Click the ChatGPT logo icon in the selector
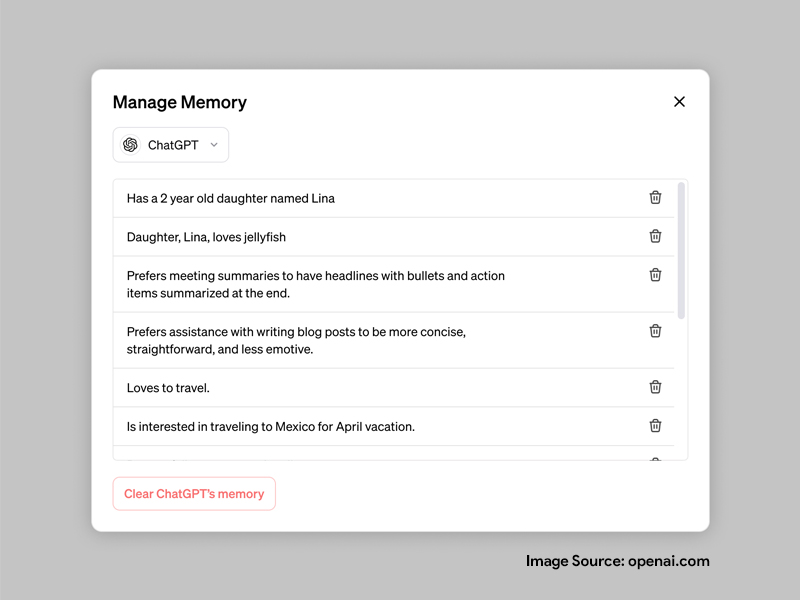 click(131, 145)
